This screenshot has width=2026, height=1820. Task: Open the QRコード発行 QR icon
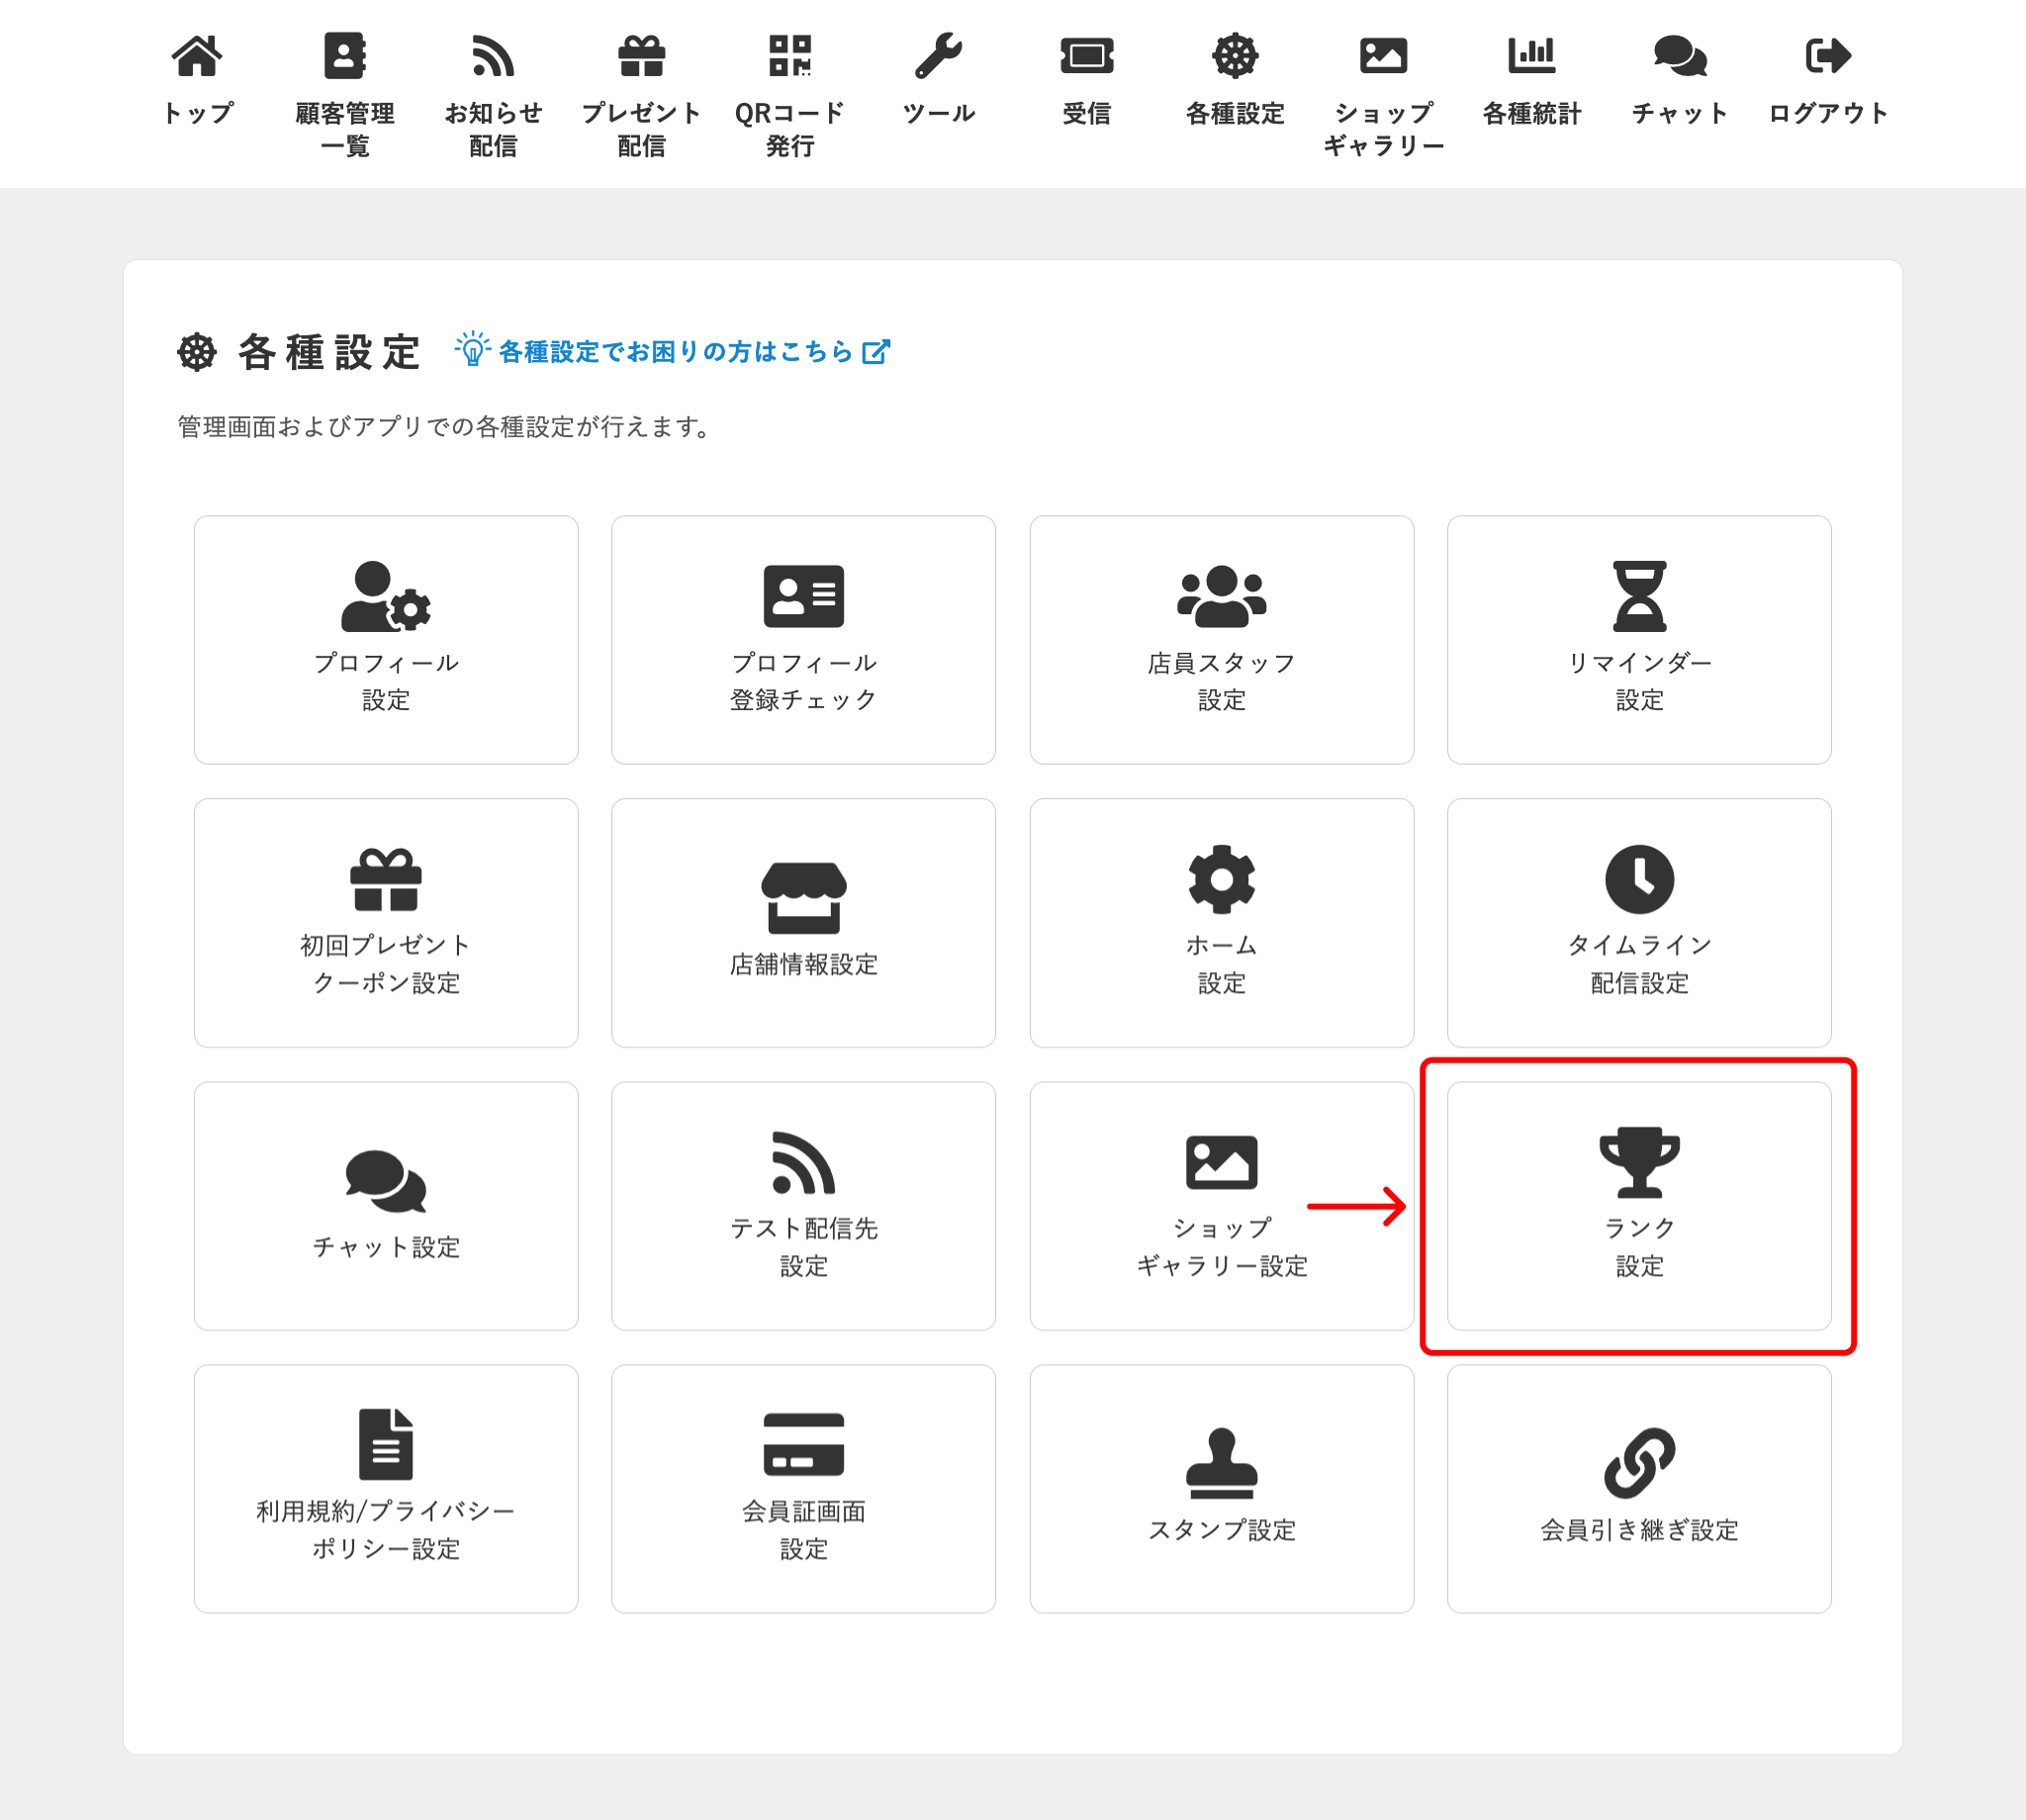pos(790,56)
